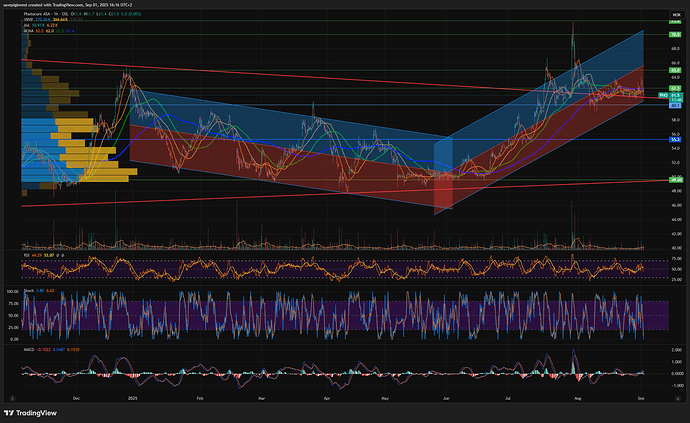Click Jul on the time axis
The width and height of the screenshot is (690, 423).
[508, 398]
